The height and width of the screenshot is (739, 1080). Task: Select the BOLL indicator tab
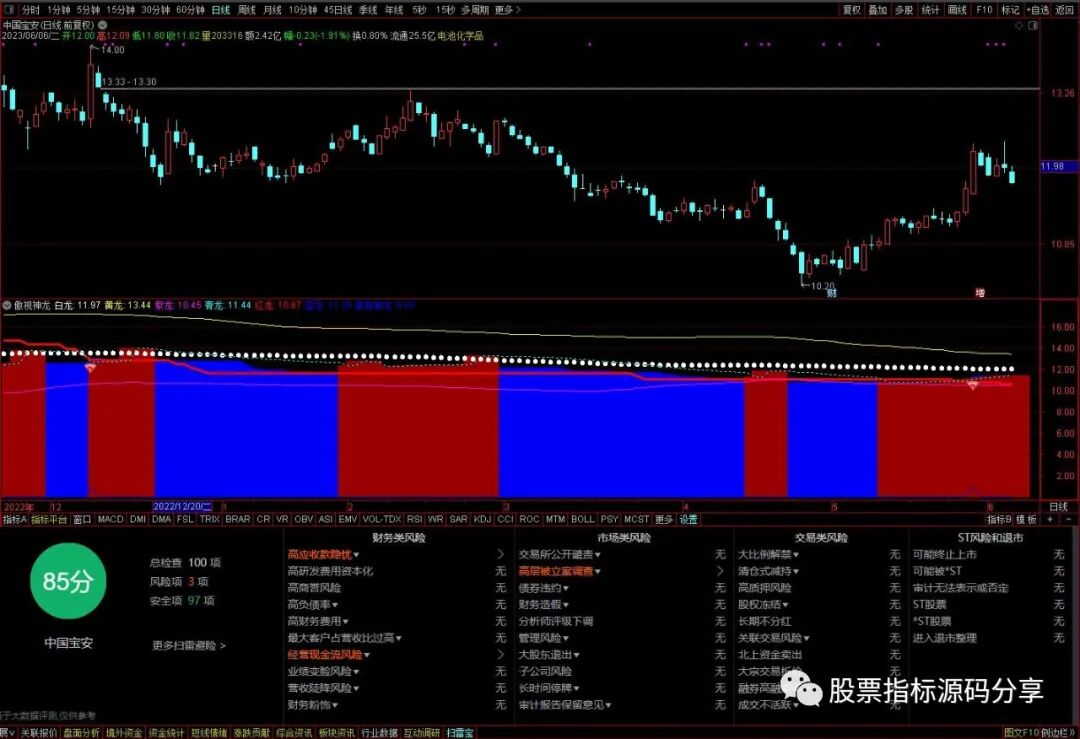pyautogui.click(x=583, y=519)
